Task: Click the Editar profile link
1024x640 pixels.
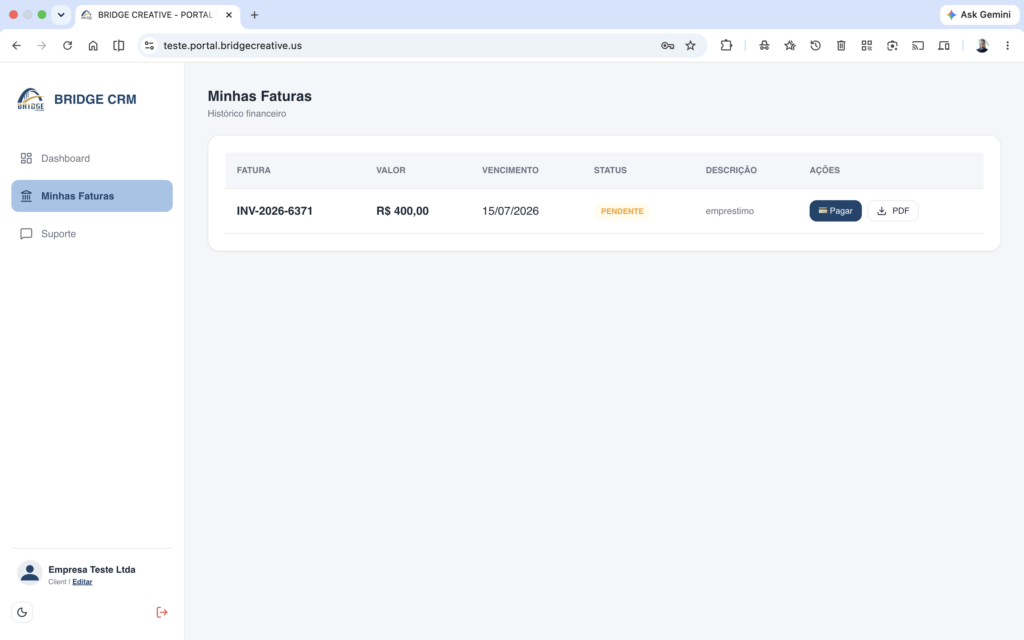Action: [x=82, y=582]
